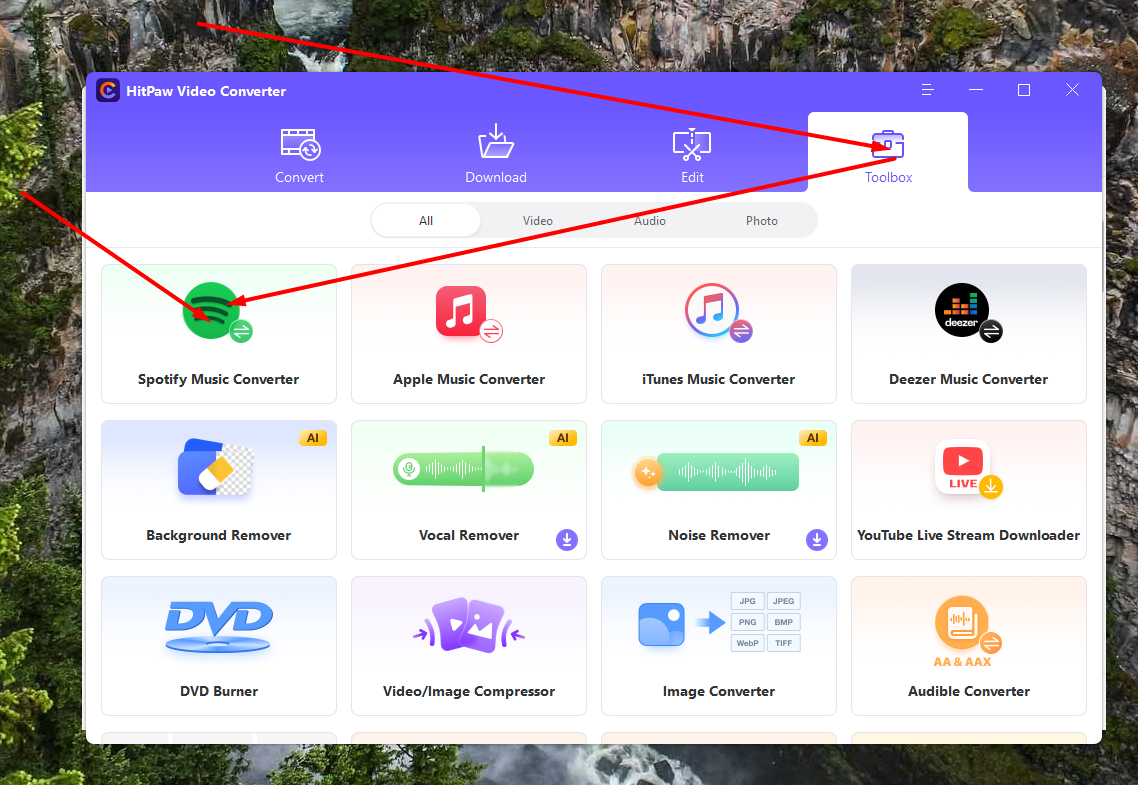Click the Toolbox briefcase icon

(x=888, y=144)
